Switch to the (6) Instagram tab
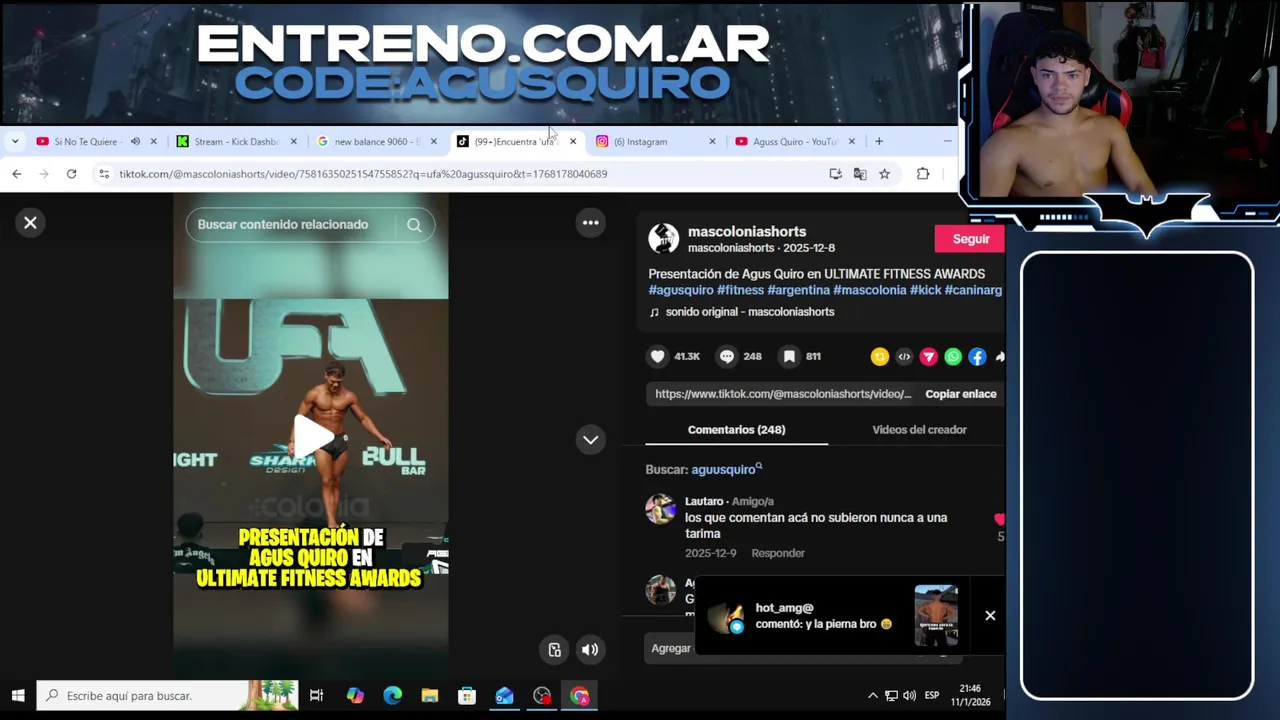 642,142
